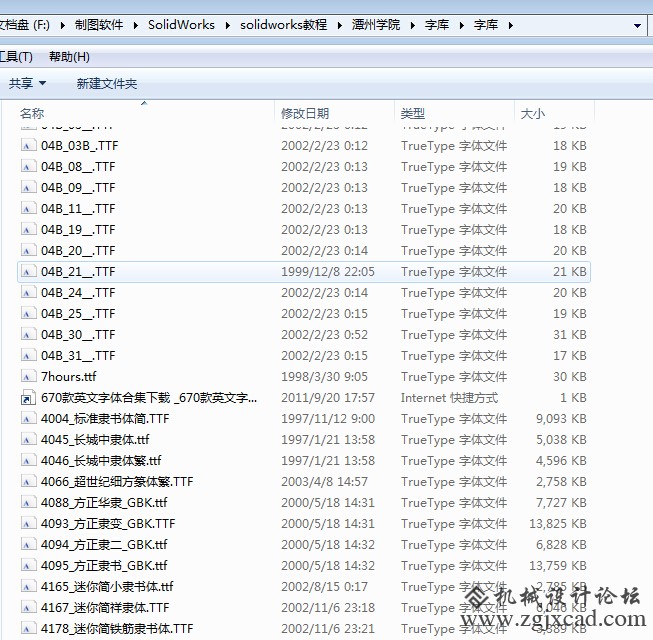Expand the arrow after SolidWorks in breadcrumb
This screenshot has width=653, height=640.
coord(227,25)
